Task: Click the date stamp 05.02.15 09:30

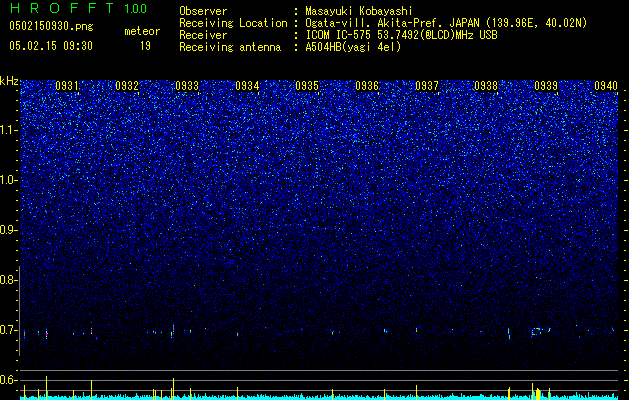Action: tap(51, 46)
